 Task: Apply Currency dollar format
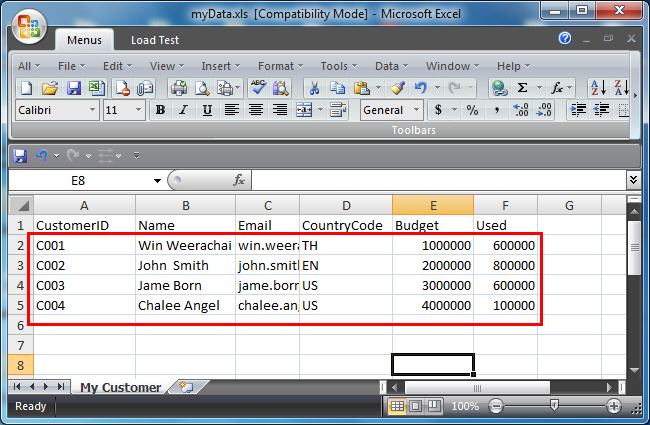[x=438, y=110]
